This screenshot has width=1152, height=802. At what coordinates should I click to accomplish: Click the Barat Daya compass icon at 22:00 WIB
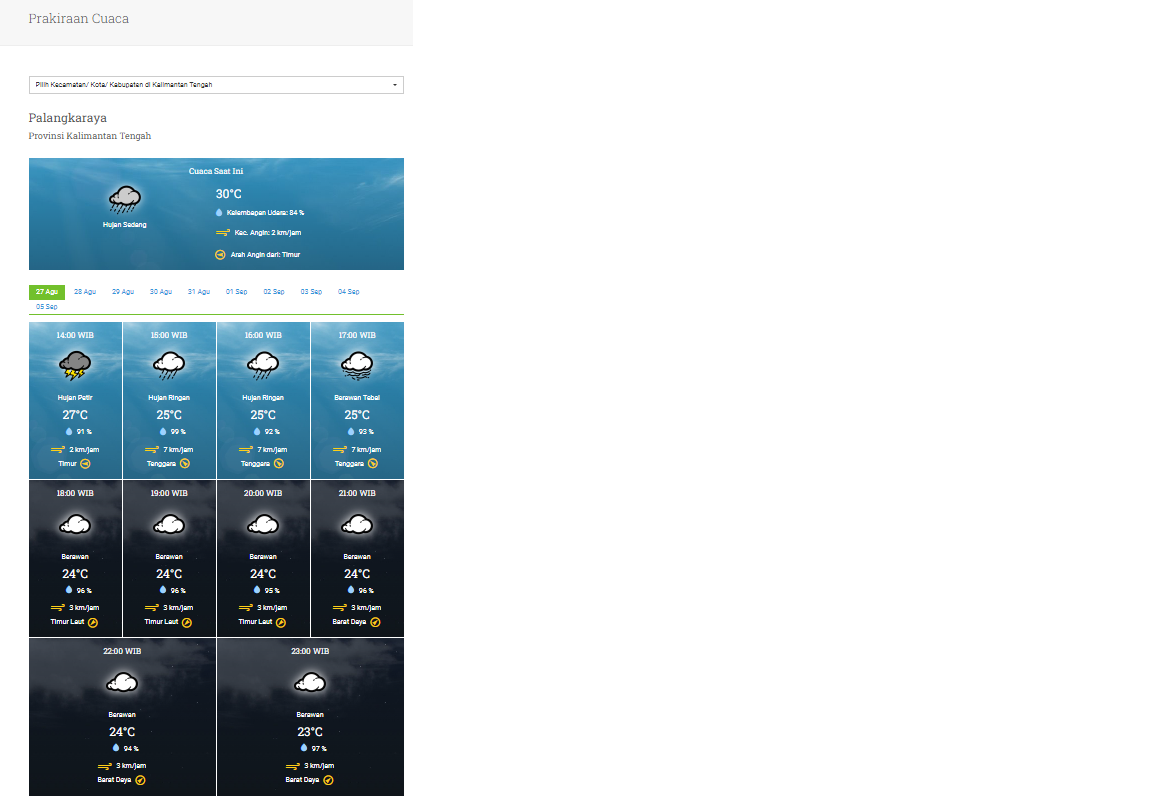coord(140,781)
